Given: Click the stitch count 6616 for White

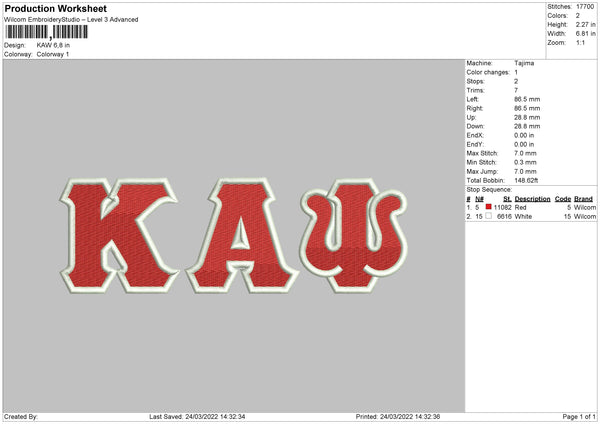Looking at the screenshot, I should pyautogui.click(x=504, y=217).
